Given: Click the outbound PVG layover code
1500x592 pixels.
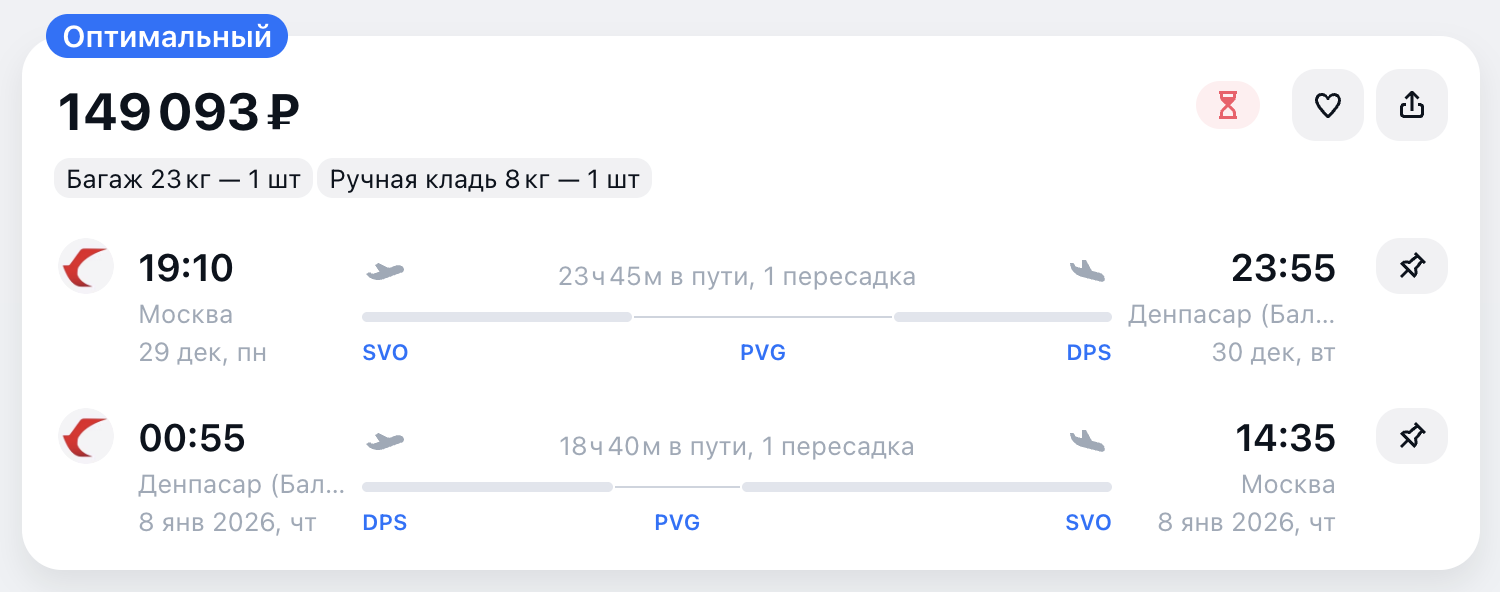Looking at the screenshot, I should [x=763, y=353].
